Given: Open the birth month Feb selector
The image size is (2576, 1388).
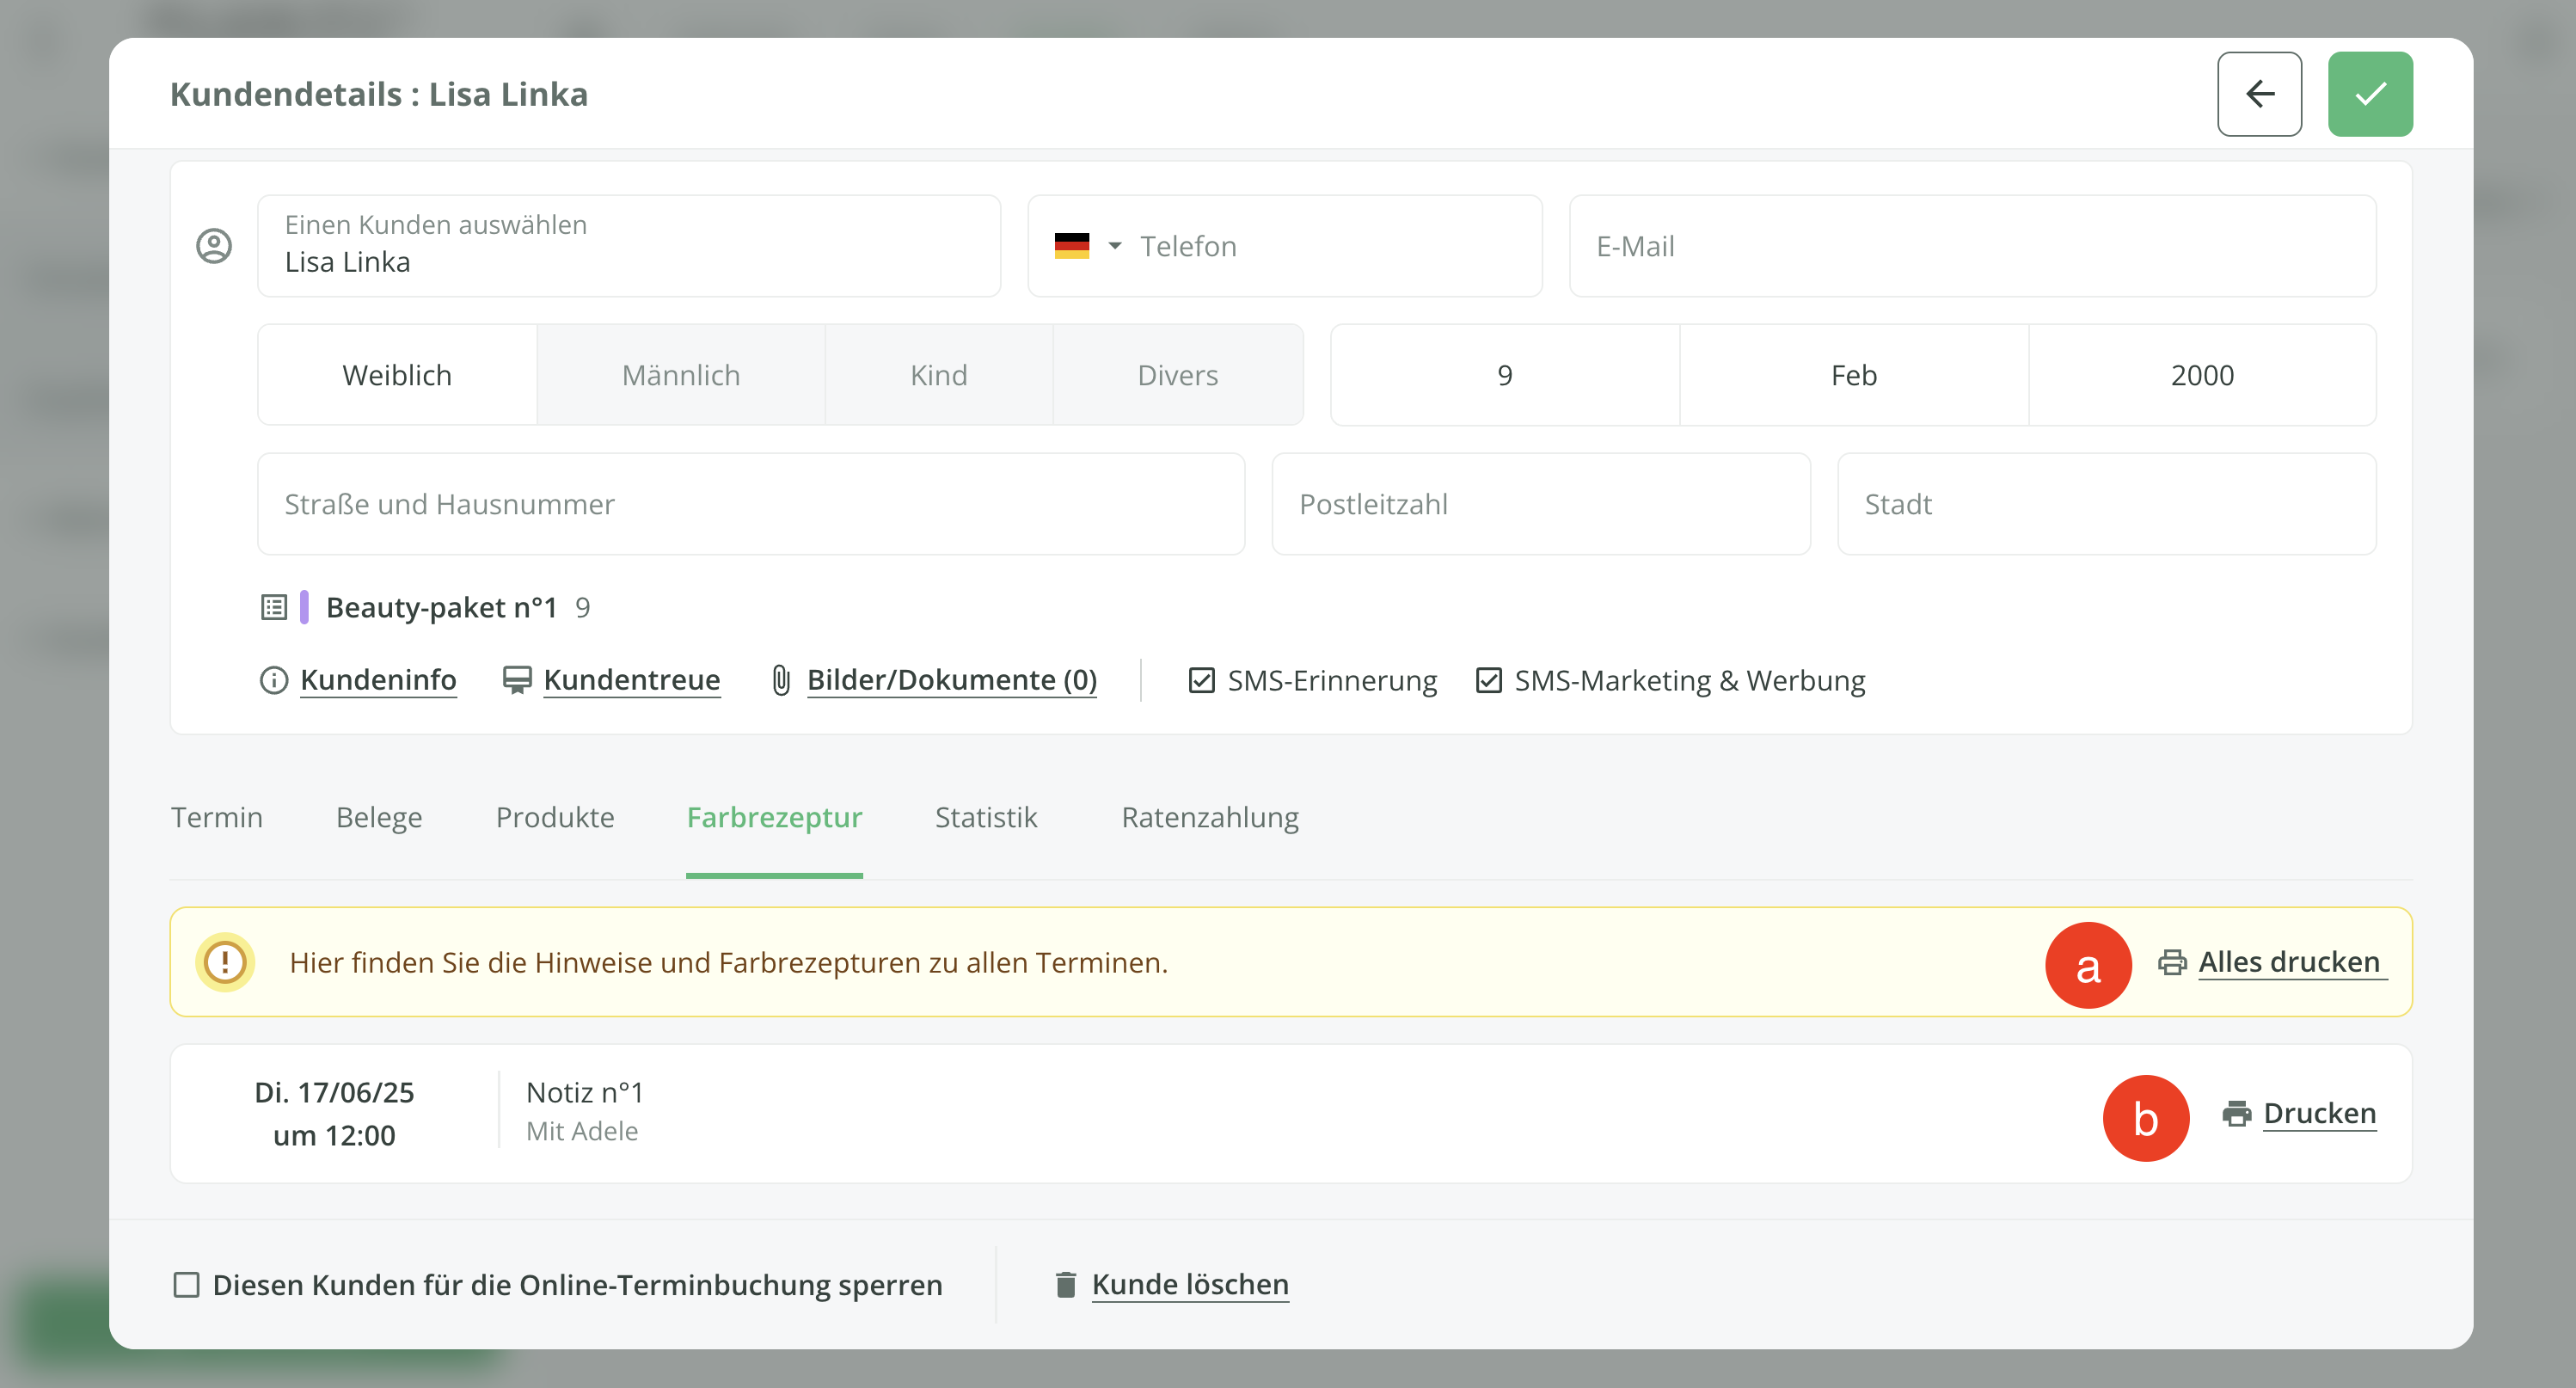Looking at the screenshot, I should click(x=1853, y=375).
